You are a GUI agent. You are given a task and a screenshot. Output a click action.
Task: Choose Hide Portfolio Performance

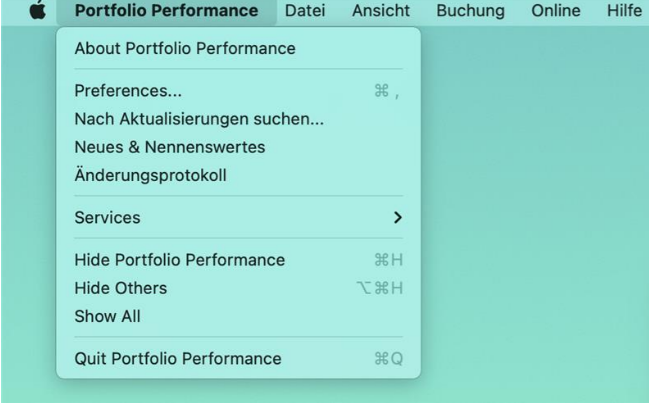click(x=238, y=260)
